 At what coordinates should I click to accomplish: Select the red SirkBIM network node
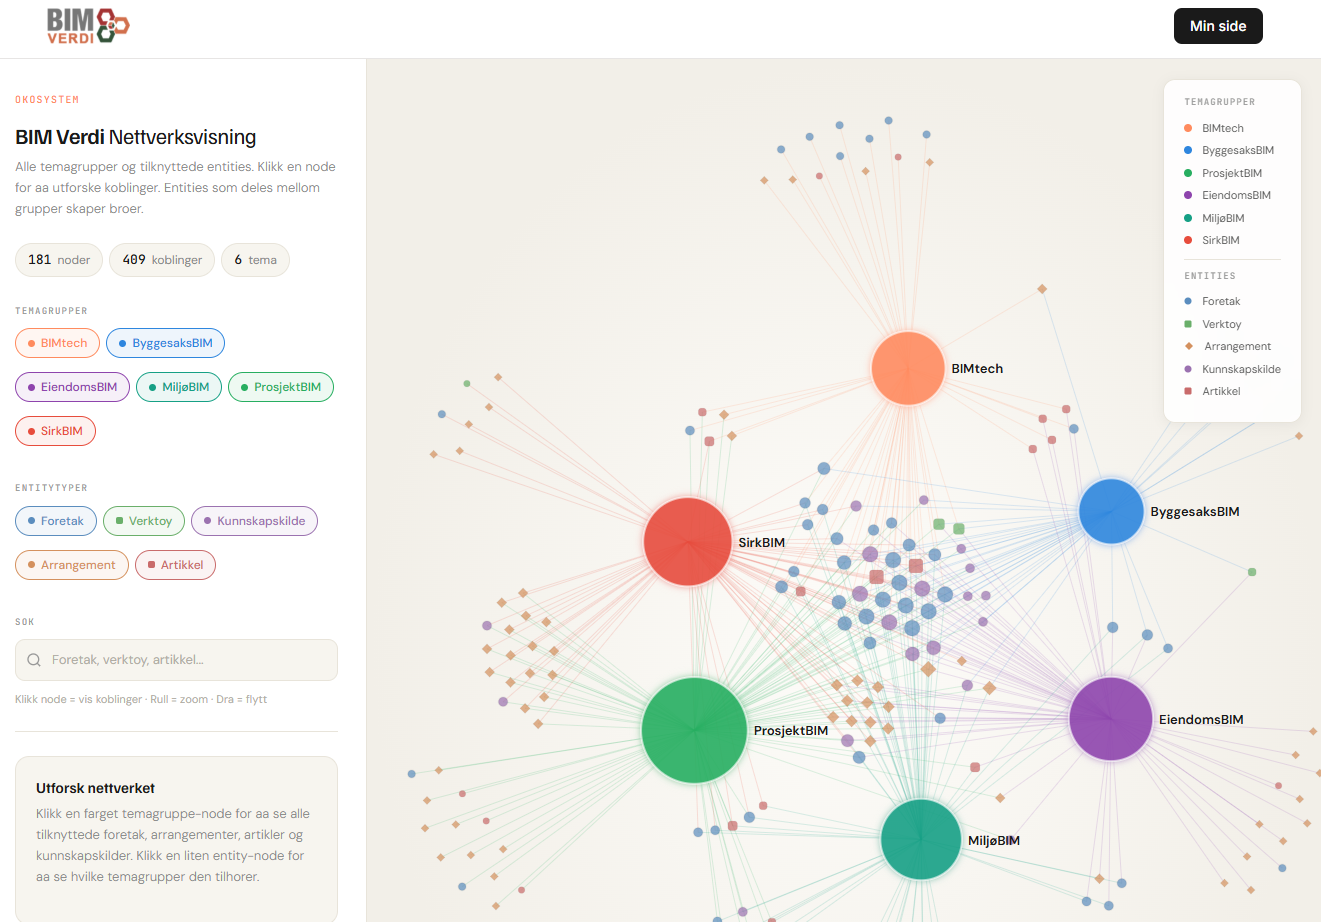tap(688, 541)
